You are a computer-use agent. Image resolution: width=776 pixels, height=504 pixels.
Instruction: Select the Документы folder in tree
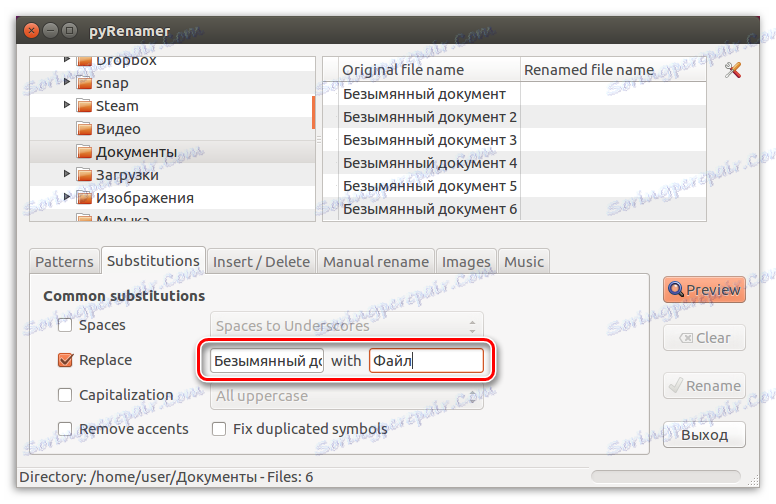point(171,151)
